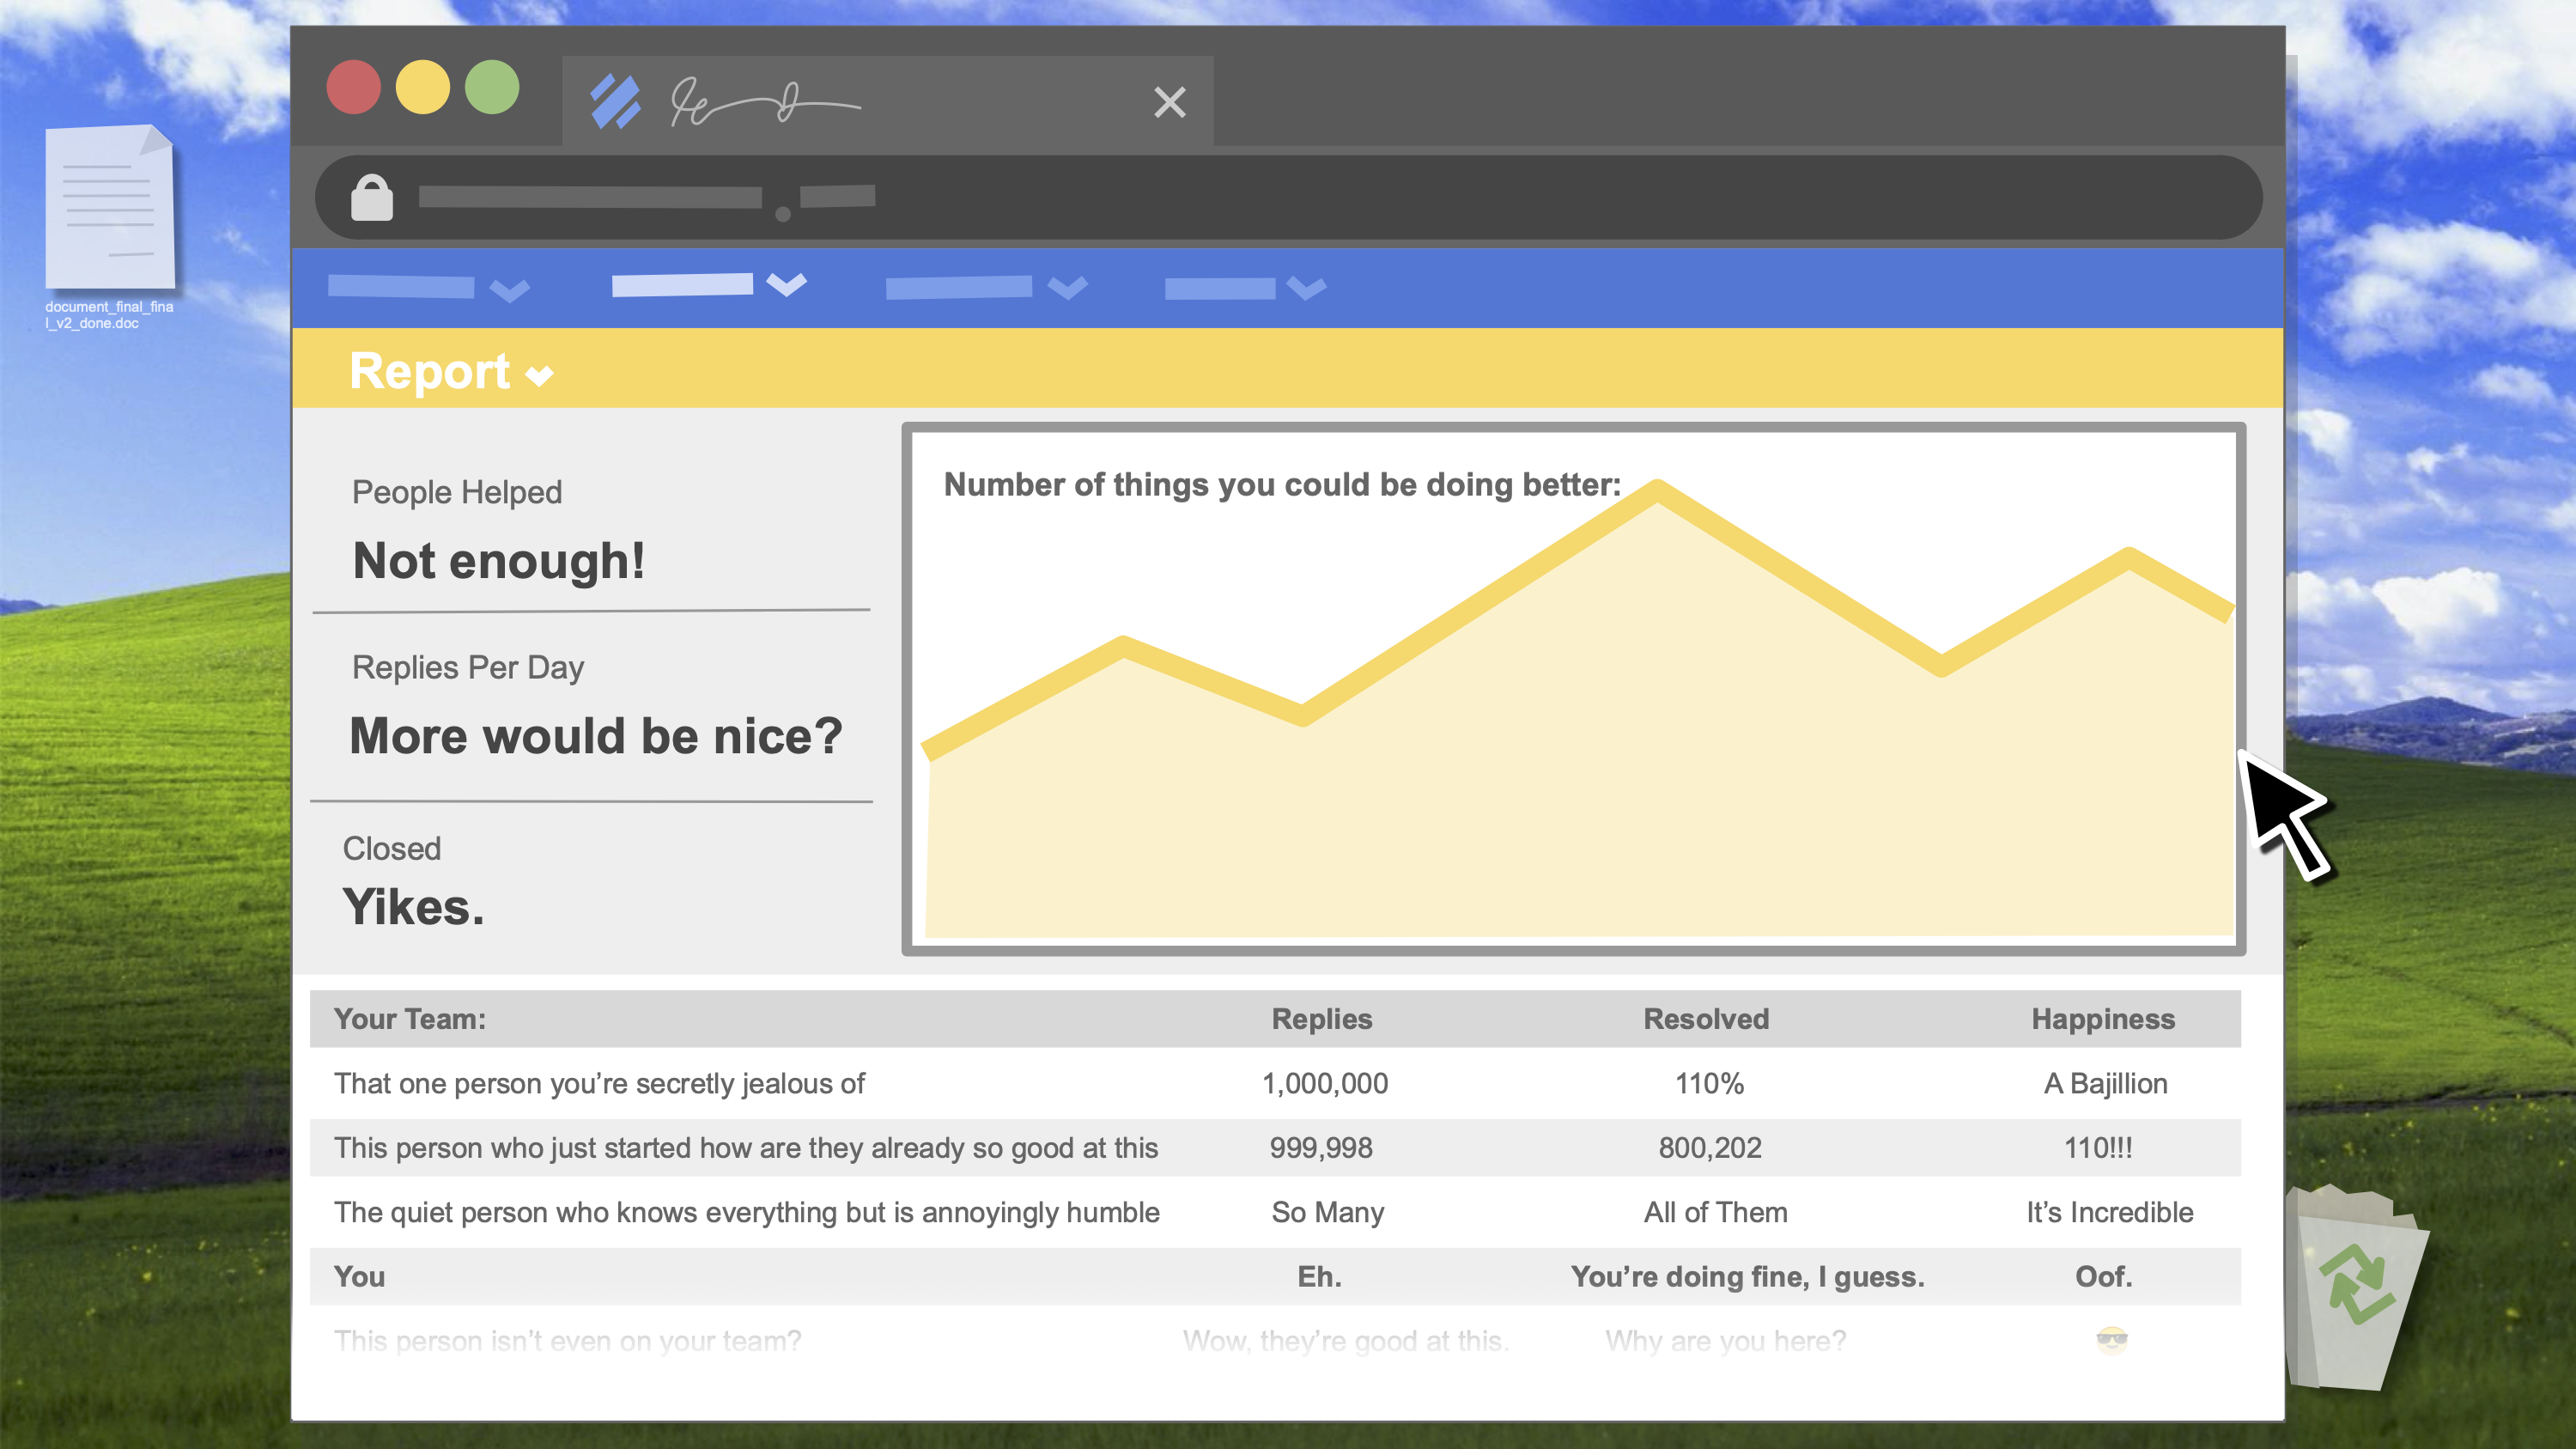Click into the browser address bar

point(1288,197)
